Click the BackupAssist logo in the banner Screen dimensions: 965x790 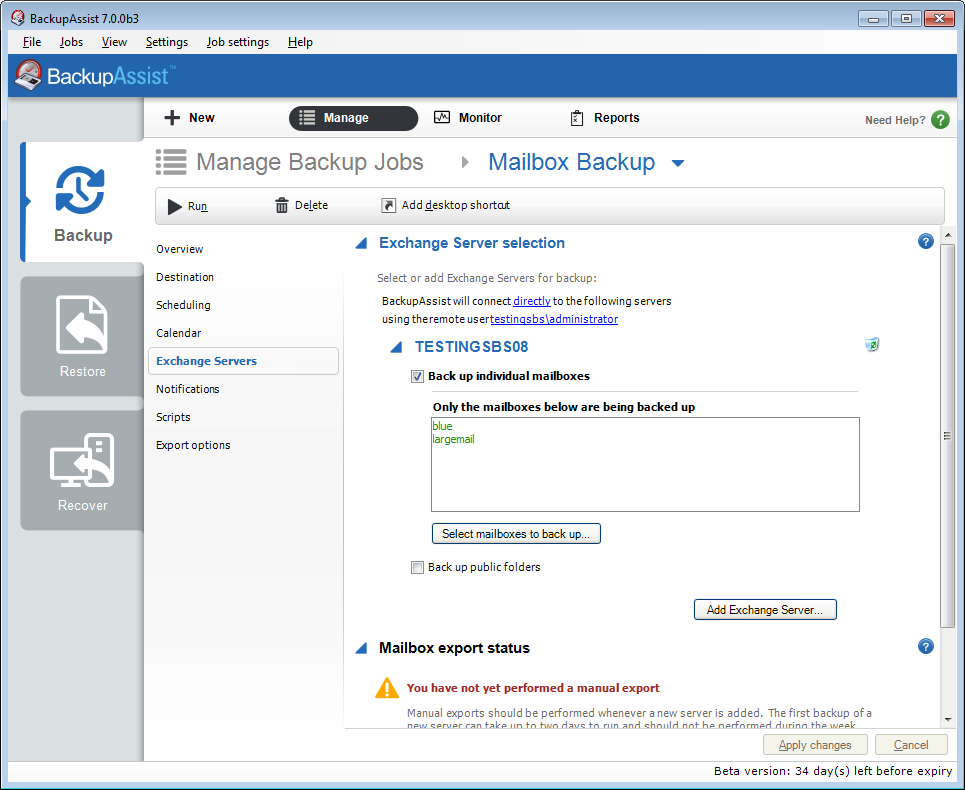94,75
